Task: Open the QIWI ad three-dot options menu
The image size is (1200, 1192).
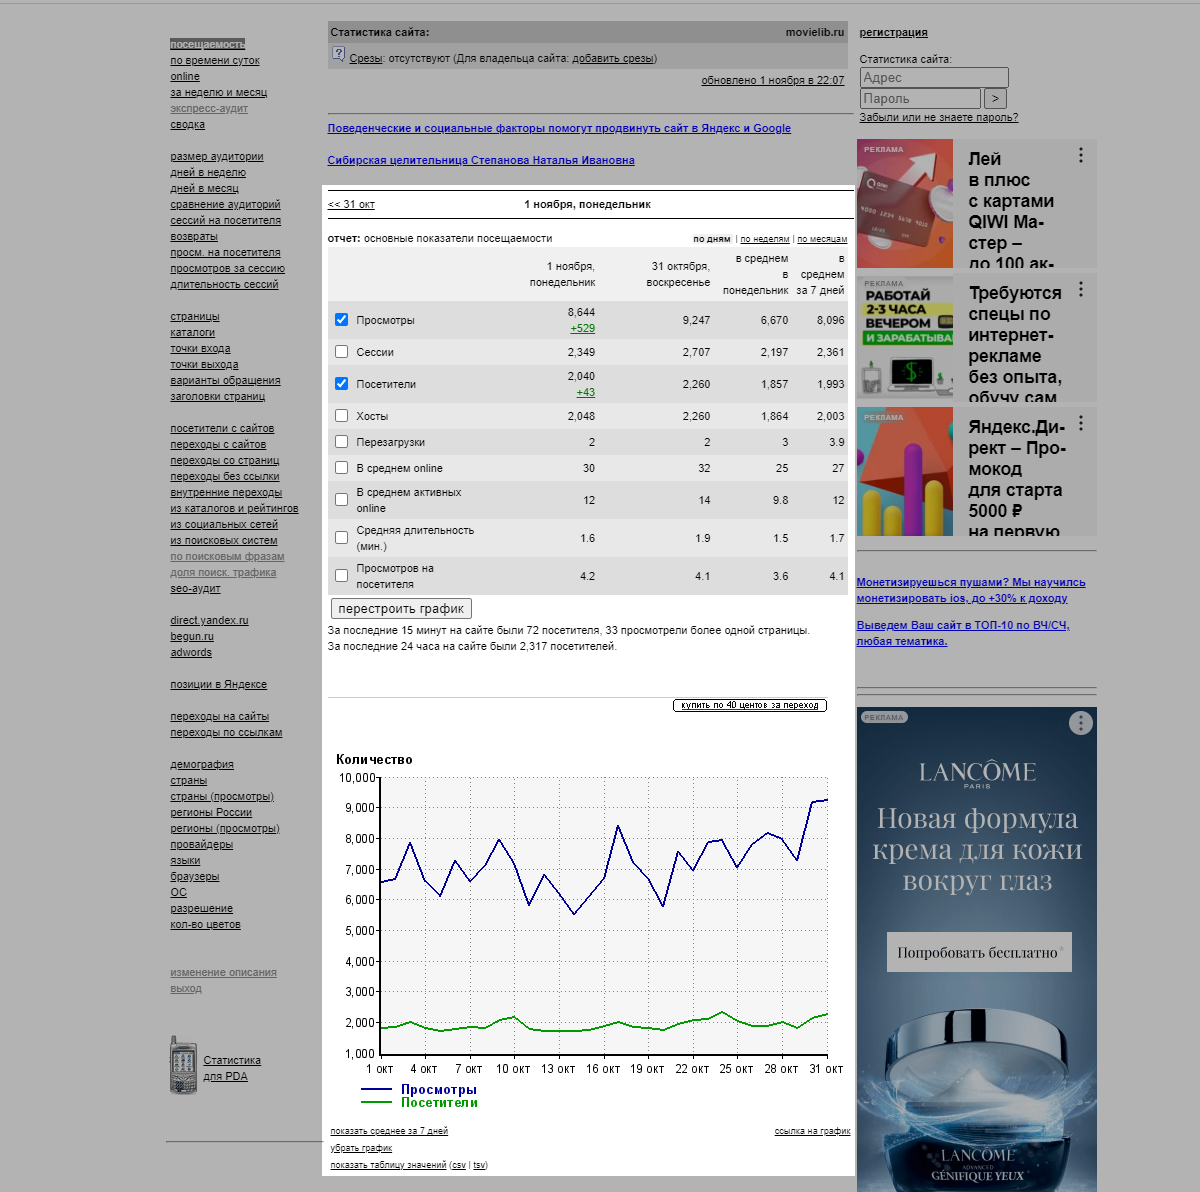Action: tap(1081, 155)
